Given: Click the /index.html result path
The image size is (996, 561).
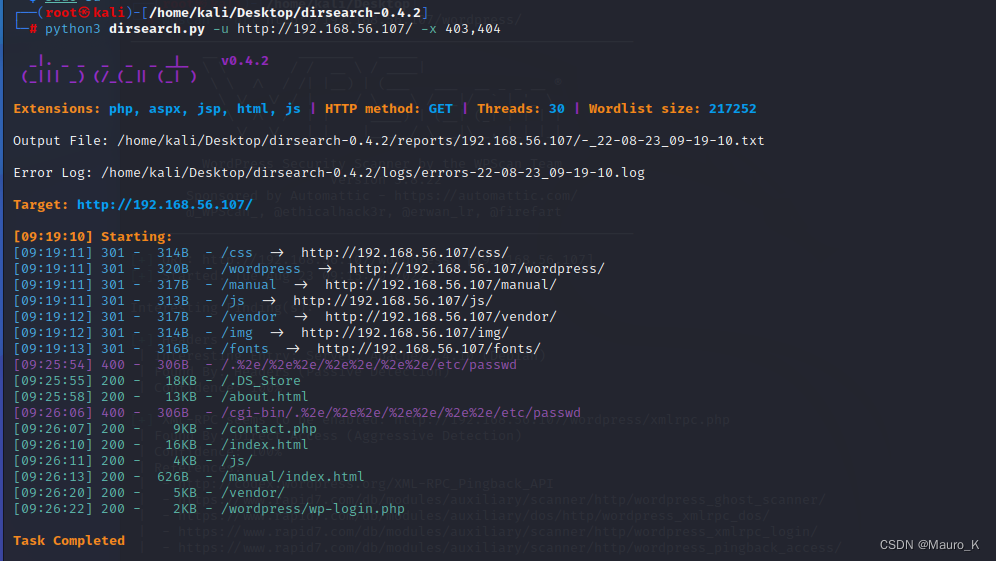Looking at the screenshot, I should (x=264, y=444).
